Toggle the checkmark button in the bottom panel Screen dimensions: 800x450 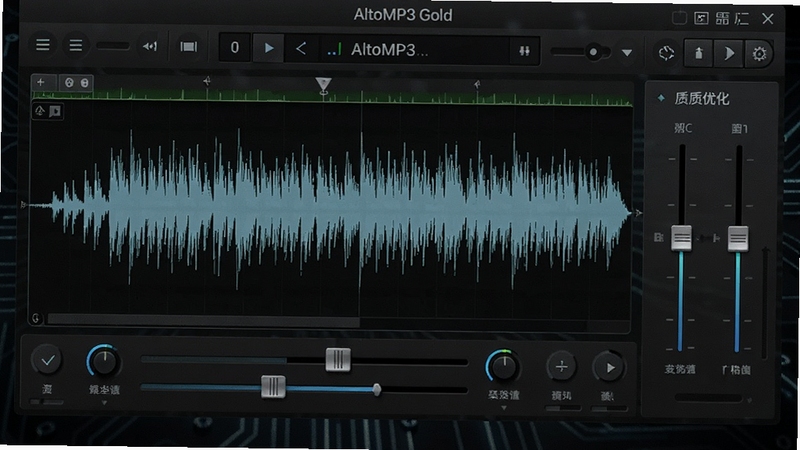[48, 360]
